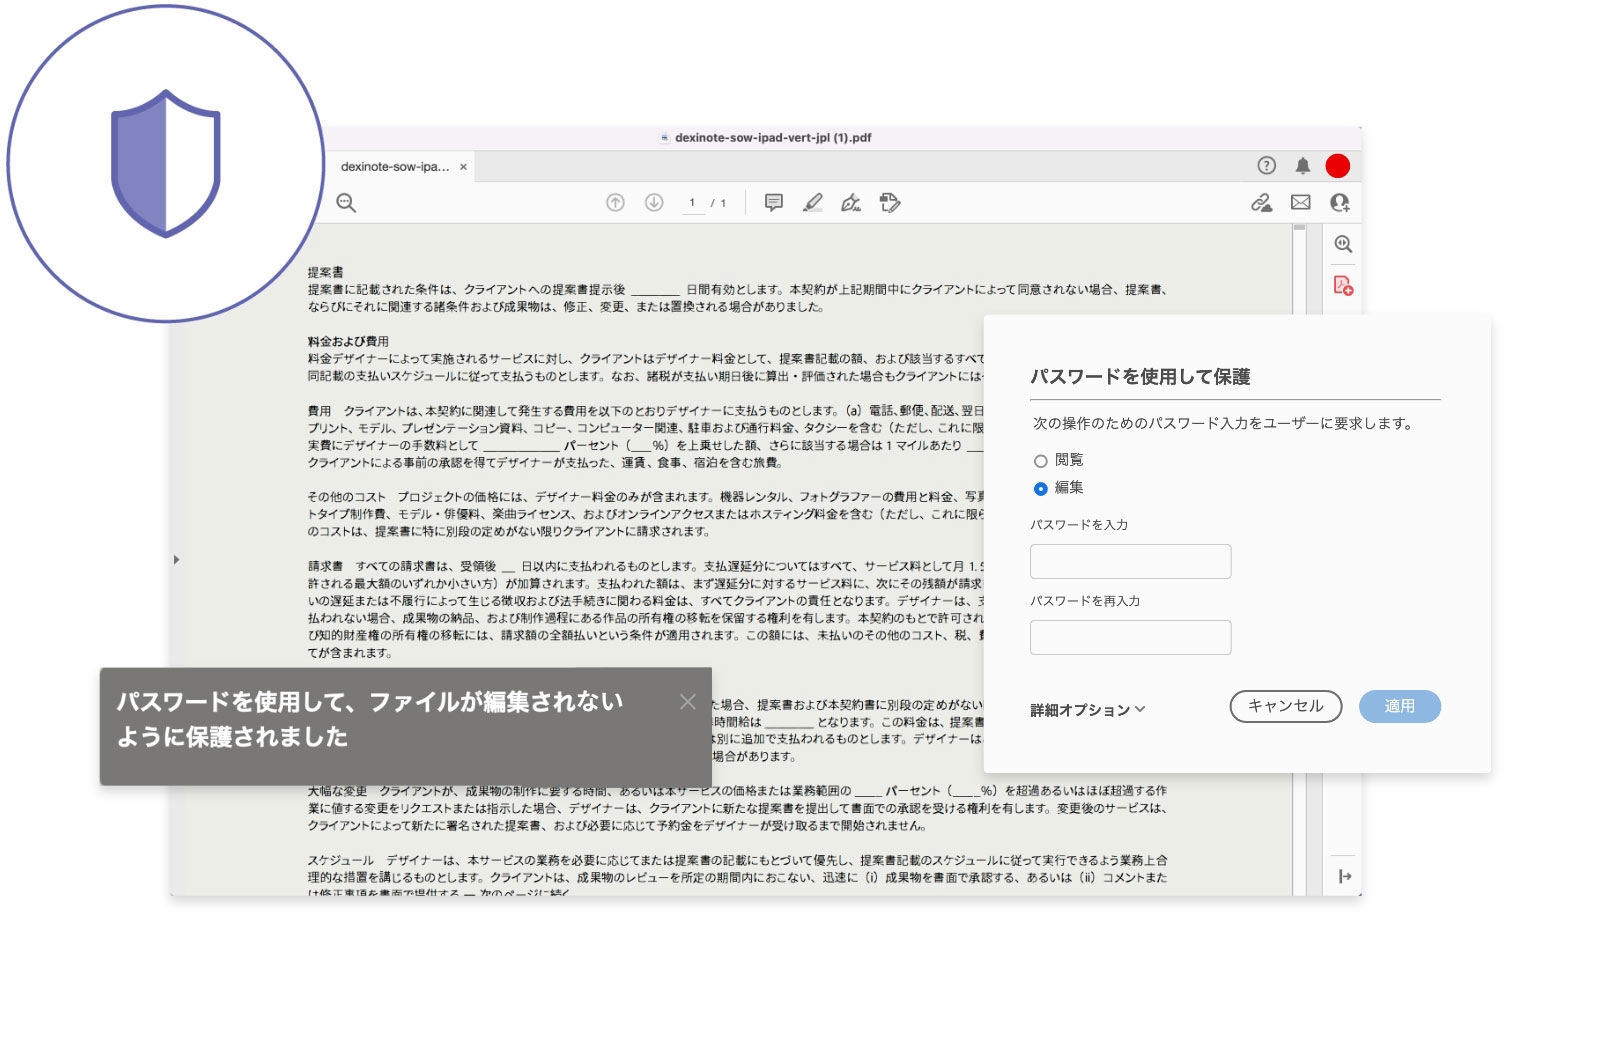Click the パスワードを再入力 field

[x=1130, y=638]
